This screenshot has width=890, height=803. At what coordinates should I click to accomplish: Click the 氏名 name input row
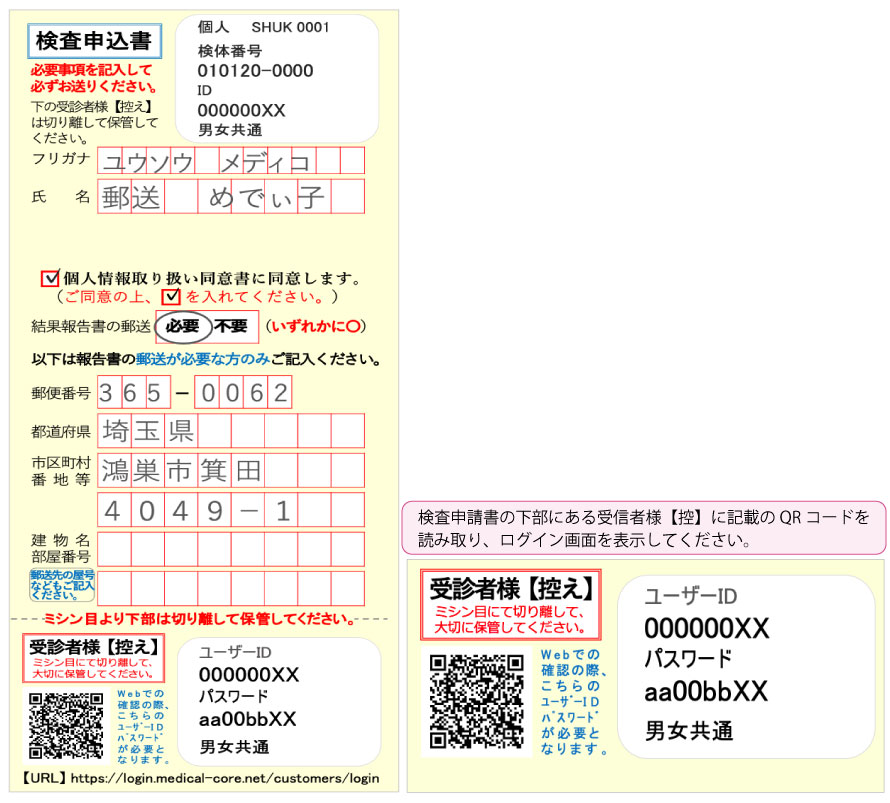[231, 196]
